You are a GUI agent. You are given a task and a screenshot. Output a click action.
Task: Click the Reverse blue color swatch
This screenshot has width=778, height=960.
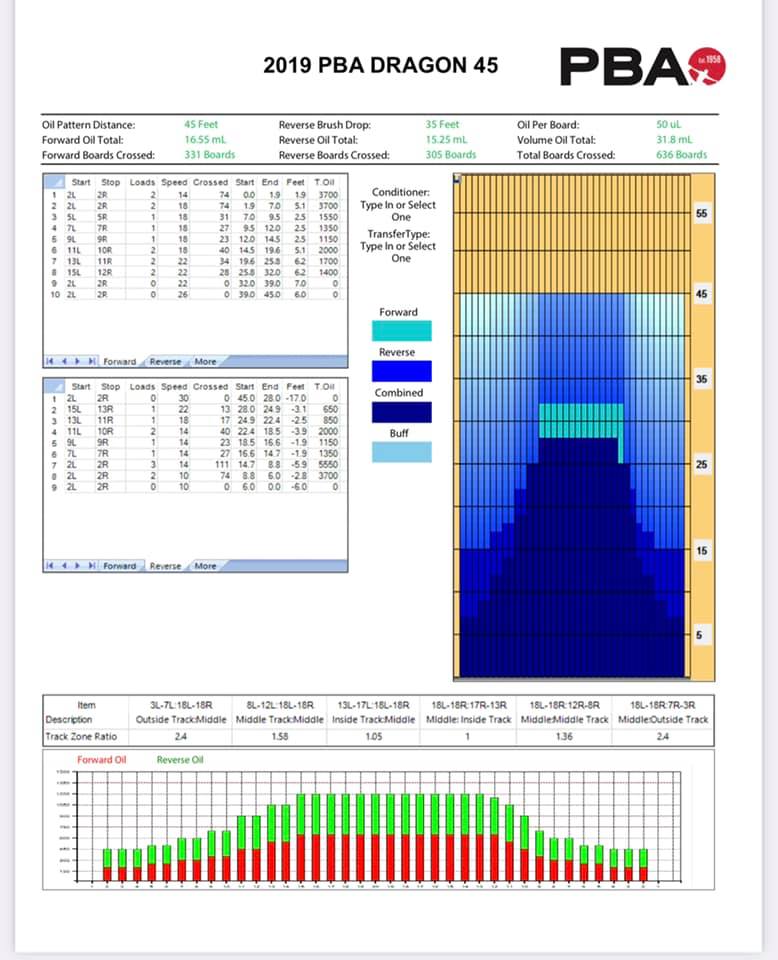click(x=402, y=371)
